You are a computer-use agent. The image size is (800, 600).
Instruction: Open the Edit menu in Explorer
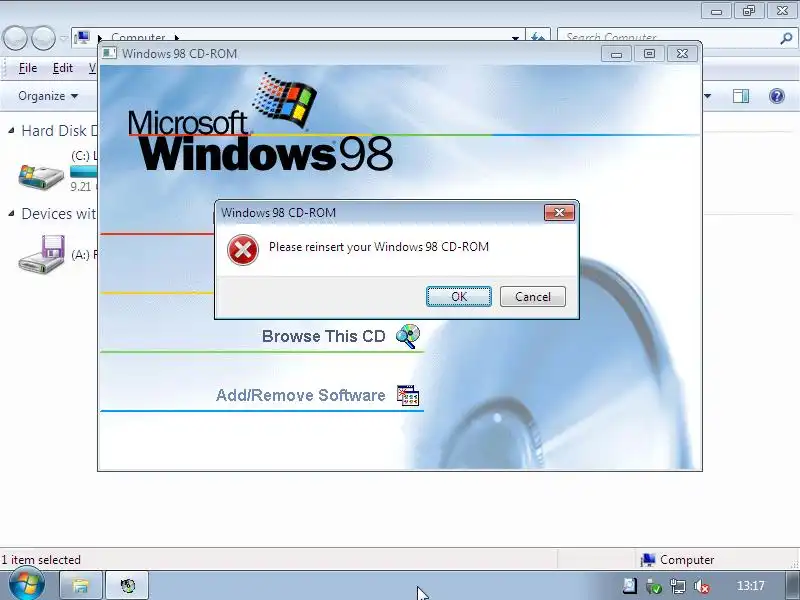[63, 68]
